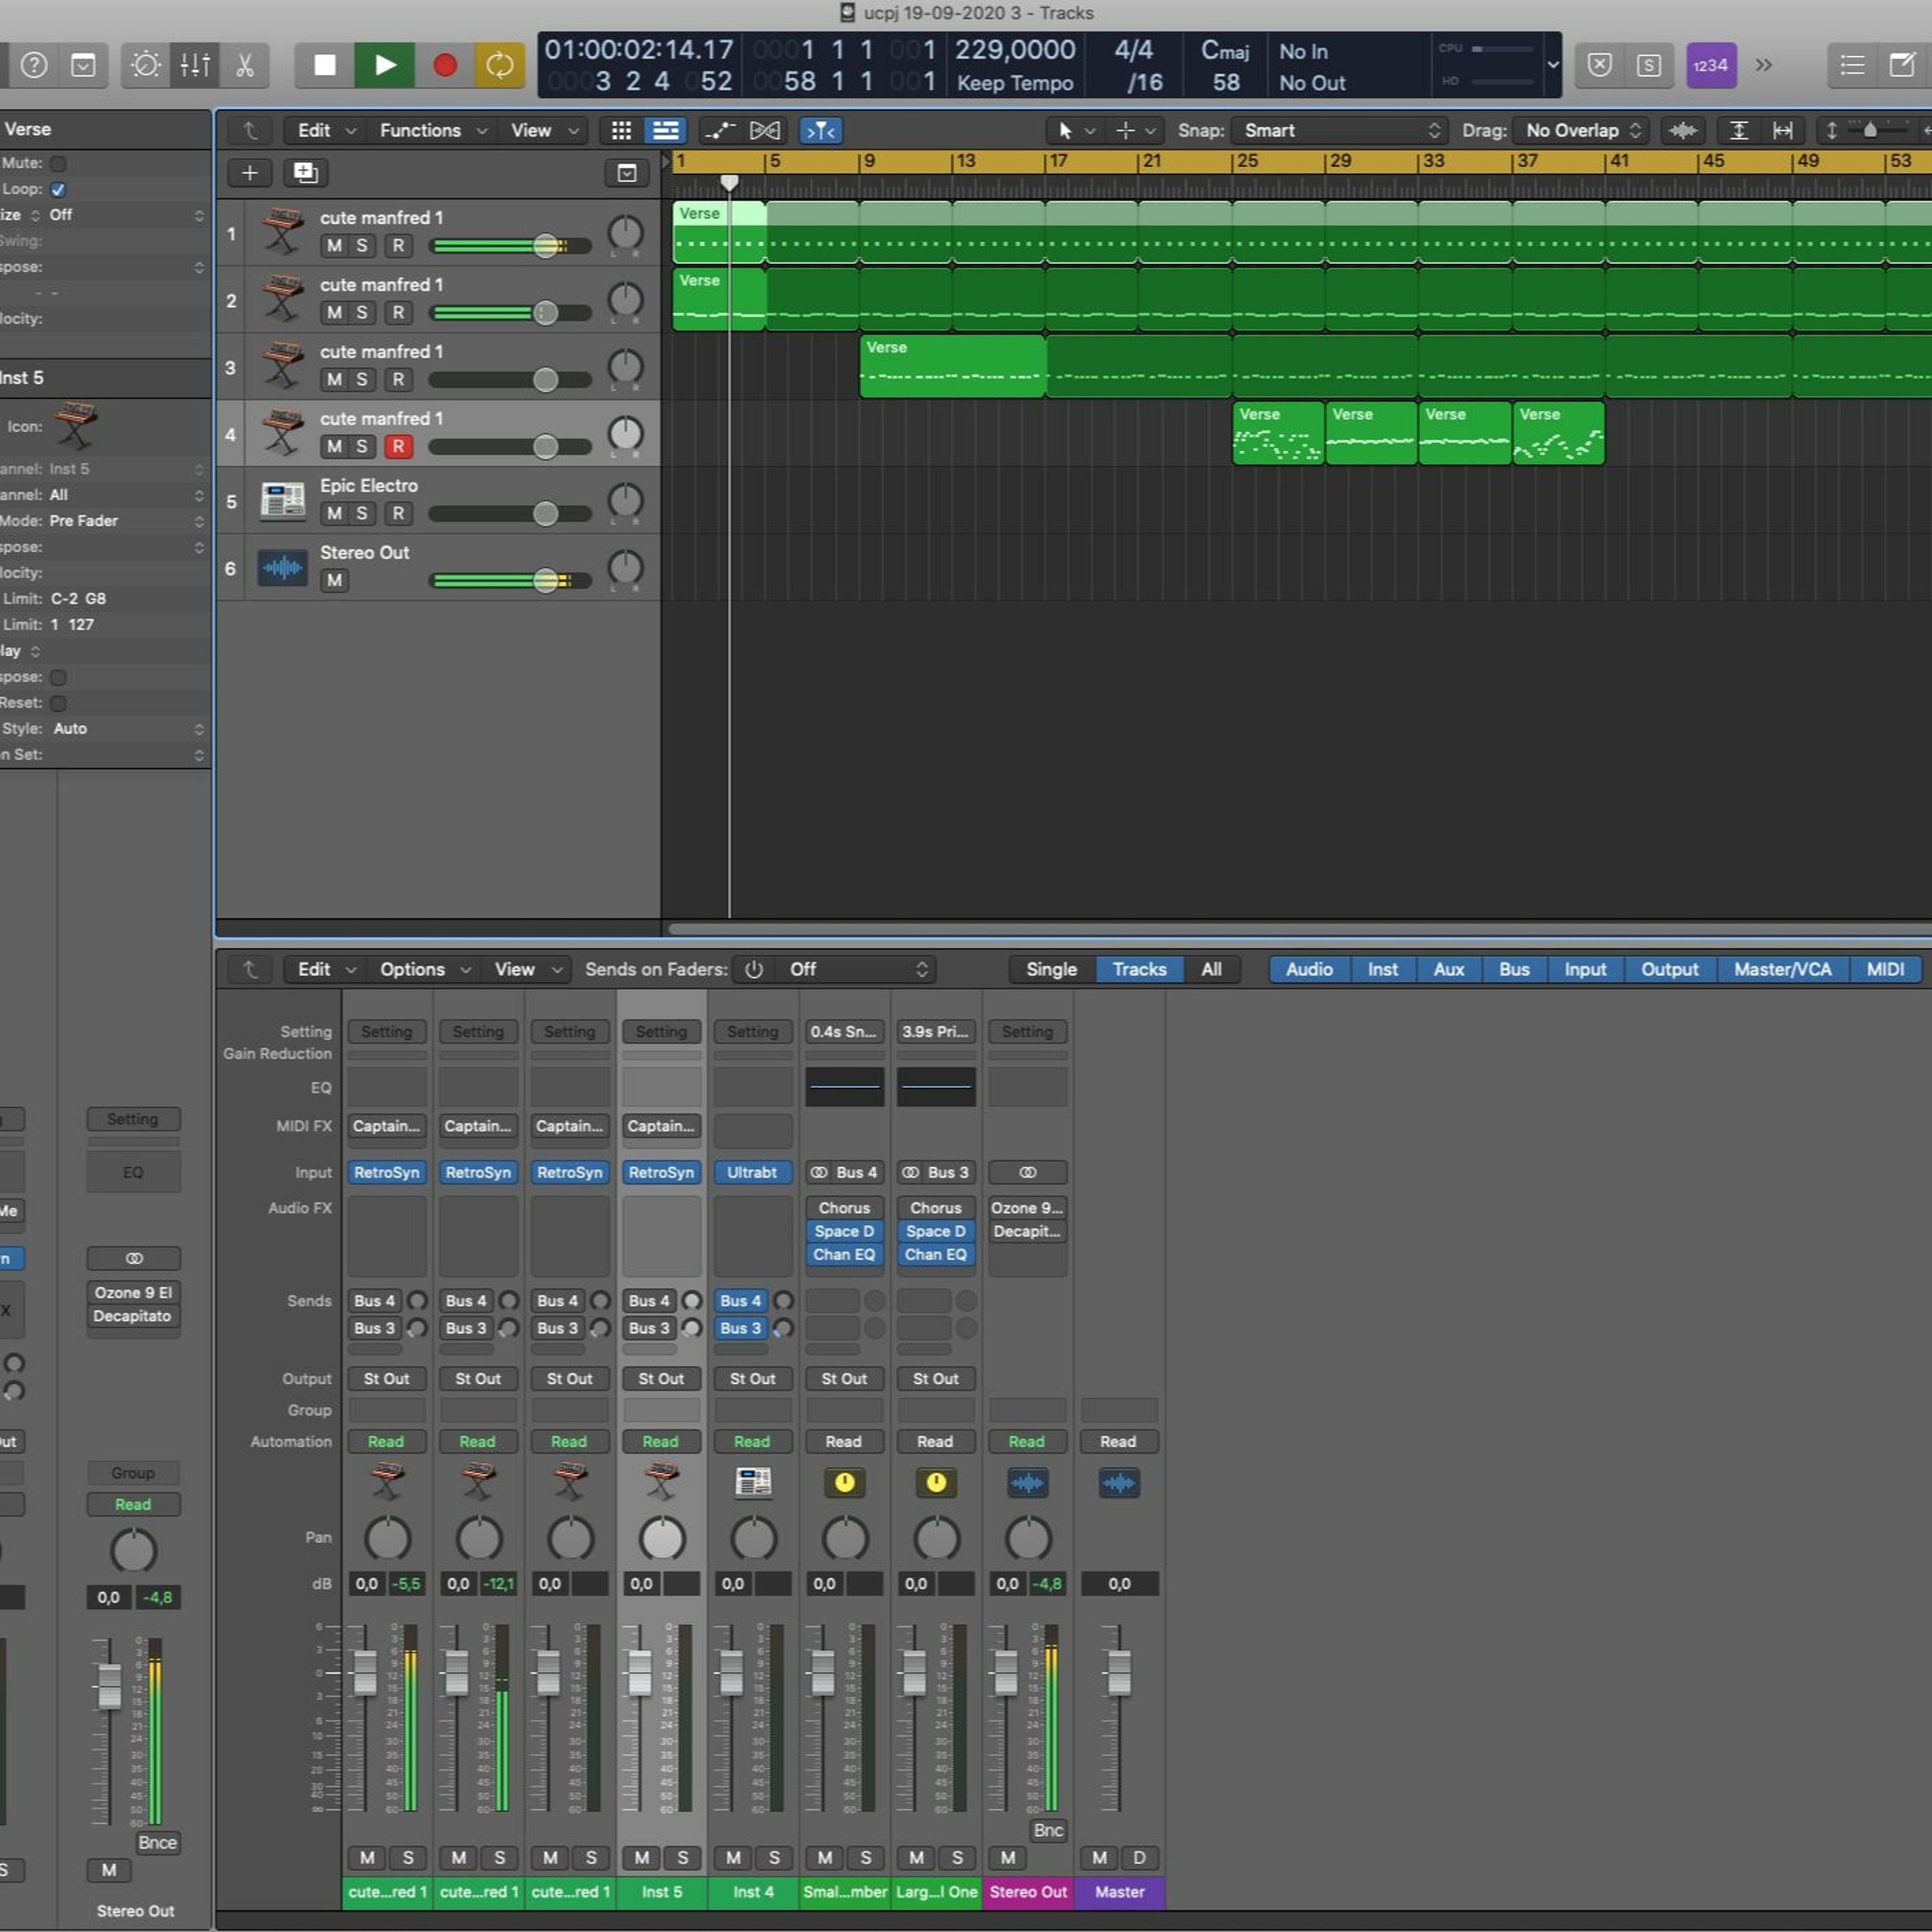This screenshot has height=1932, width=1932.
Task: Click the purple count-in 1234 button
Action: tap(1710, 66)
